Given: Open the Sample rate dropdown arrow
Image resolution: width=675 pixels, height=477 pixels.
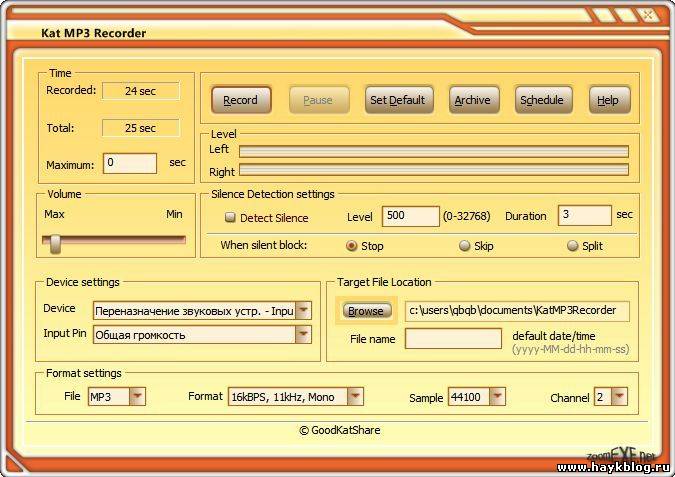Looking at the screenshot, I should click(x=497, y=396).
